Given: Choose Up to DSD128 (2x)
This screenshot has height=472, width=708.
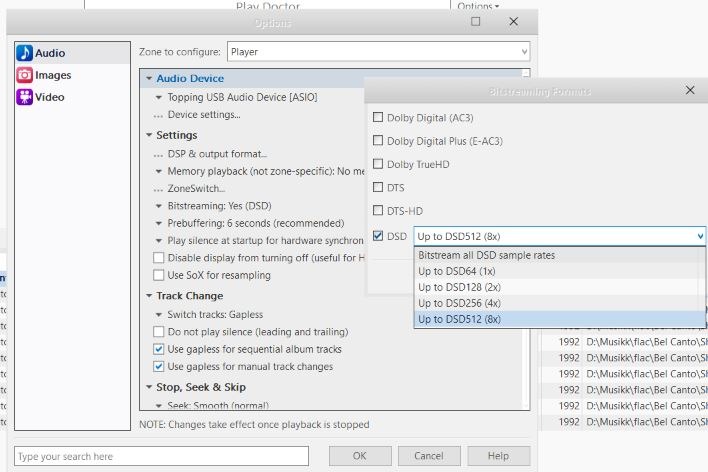Looking at the screenshot, I should pyautogui.click(x=559, y=287).
